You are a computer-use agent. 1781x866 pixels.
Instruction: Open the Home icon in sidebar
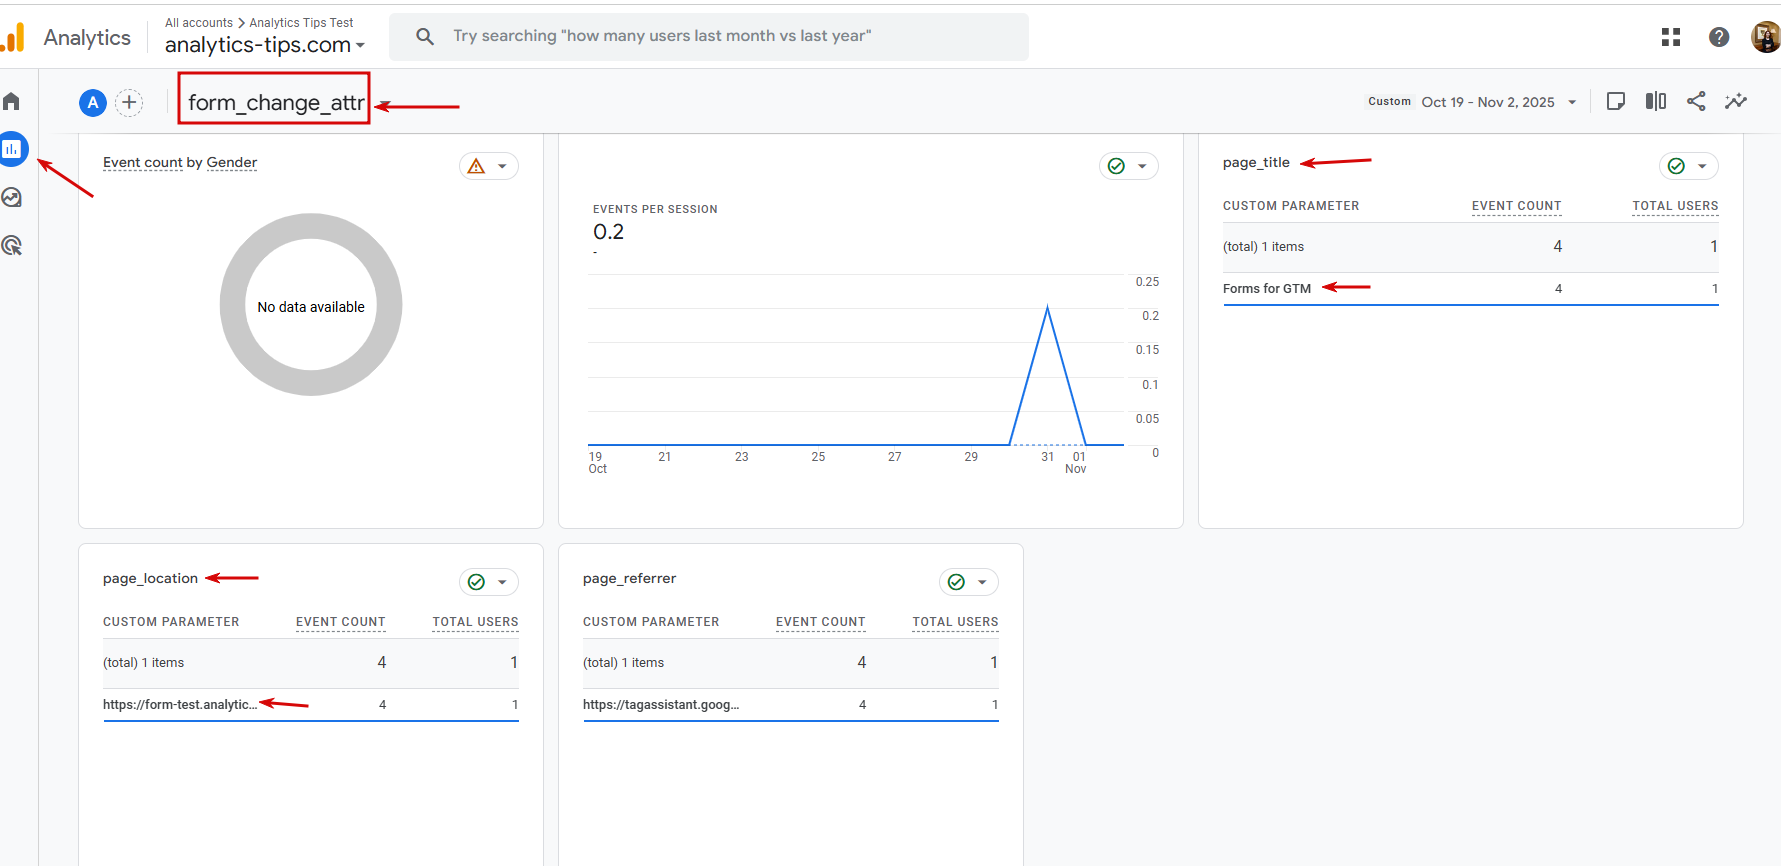tap(12, 102)
